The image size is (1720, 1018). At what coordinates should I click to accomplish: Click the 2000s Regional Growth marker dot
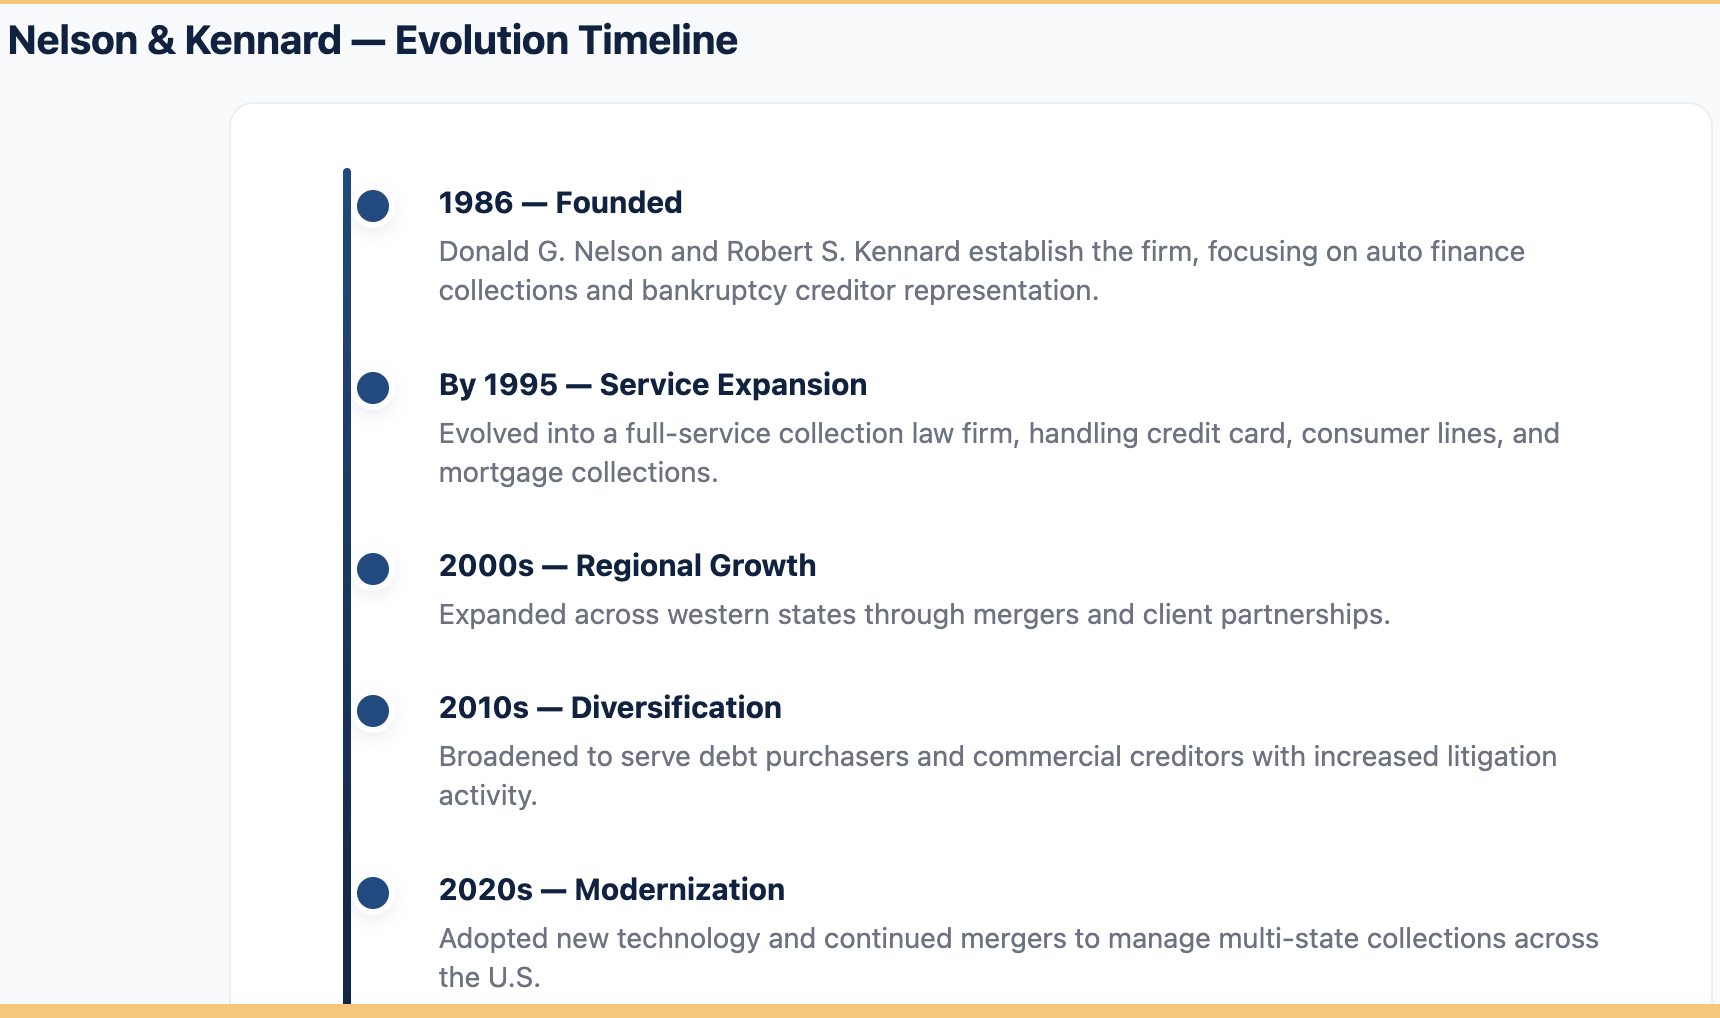point(373,569)
